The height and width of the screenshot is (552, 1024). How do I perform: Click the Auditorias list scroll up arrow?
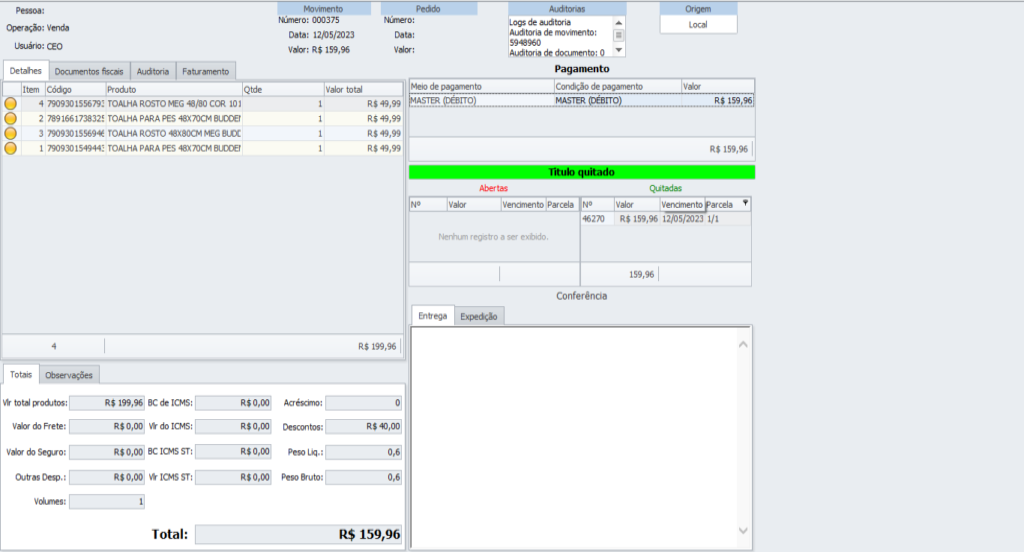[619, 22]
